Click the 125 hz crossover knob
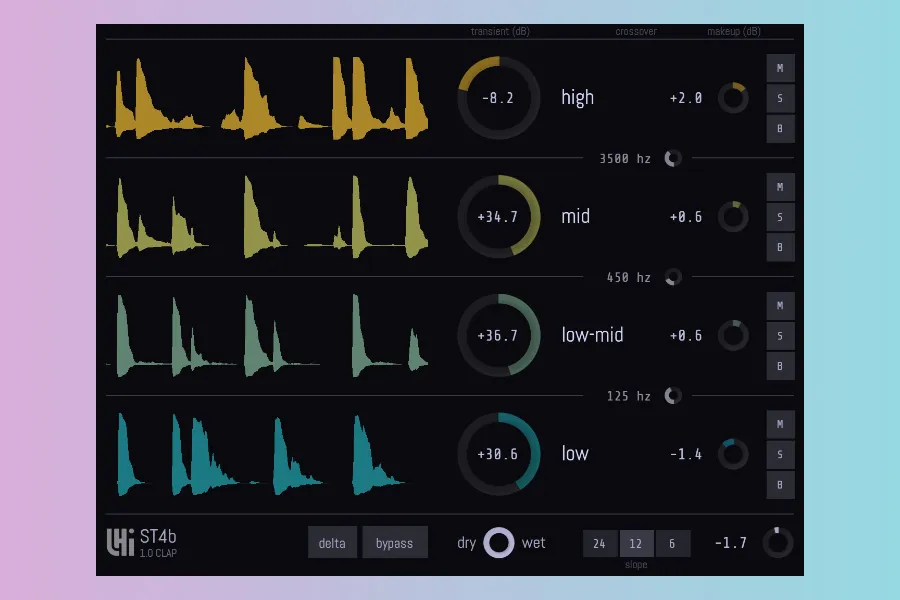Viewport: 900px width, 600px height. tap(673, 396)
